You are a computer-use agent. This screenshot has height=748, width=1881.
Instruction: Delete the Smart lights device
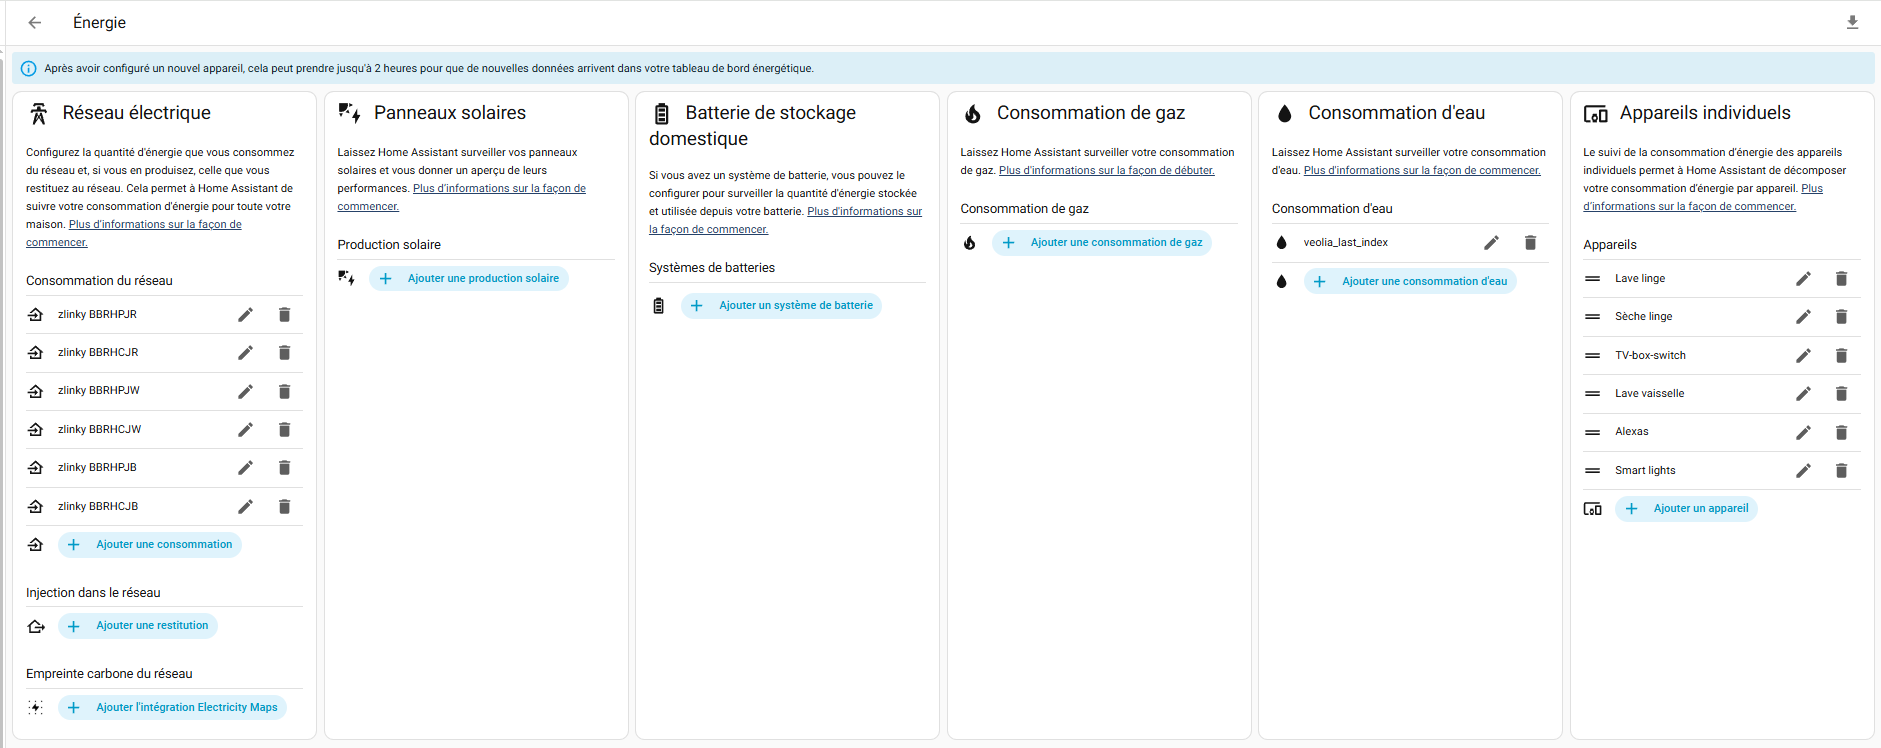pyautogui.click(x=1841, y=471)
